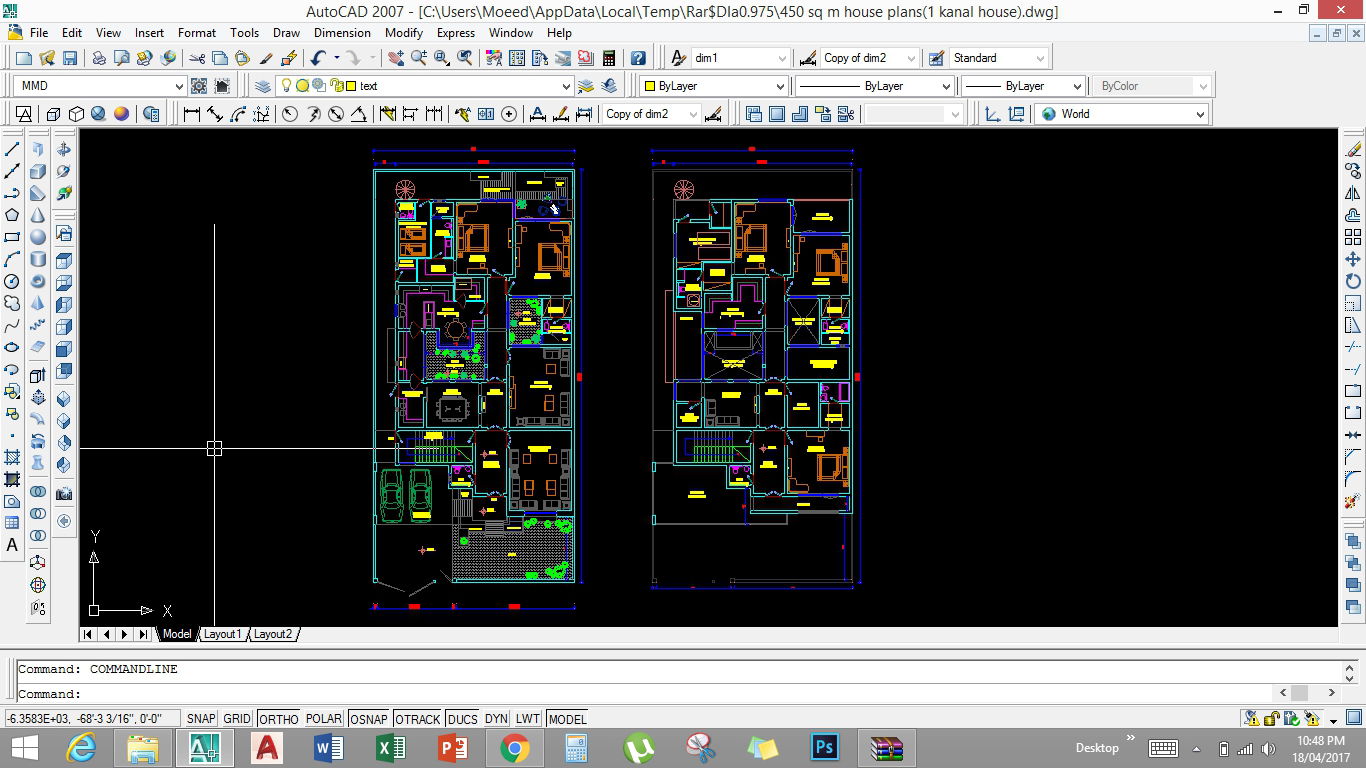Expand the linetype control showing ByLayer
Viewport: 1366px width, 768px height.
point(946,86)
